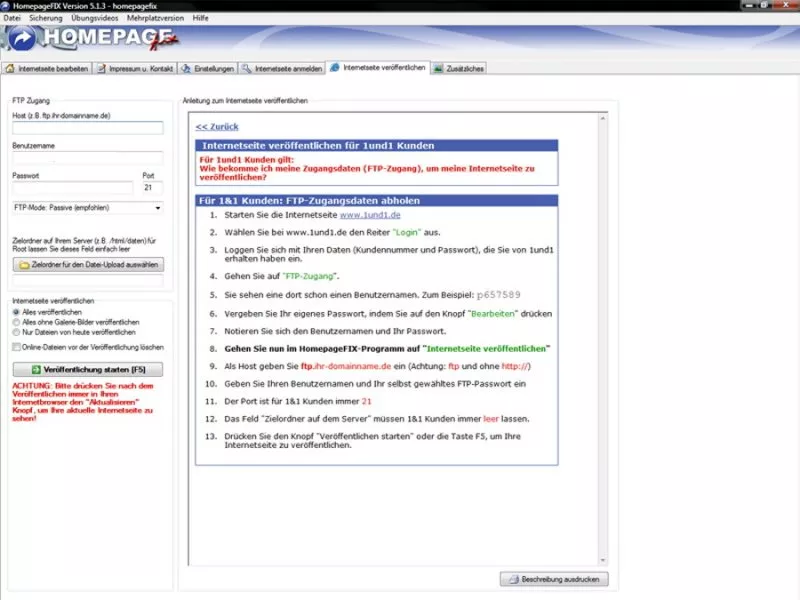Go back via the << Zurück link
This screenshot has height=600, width=800.
click(x=216, y=127)
